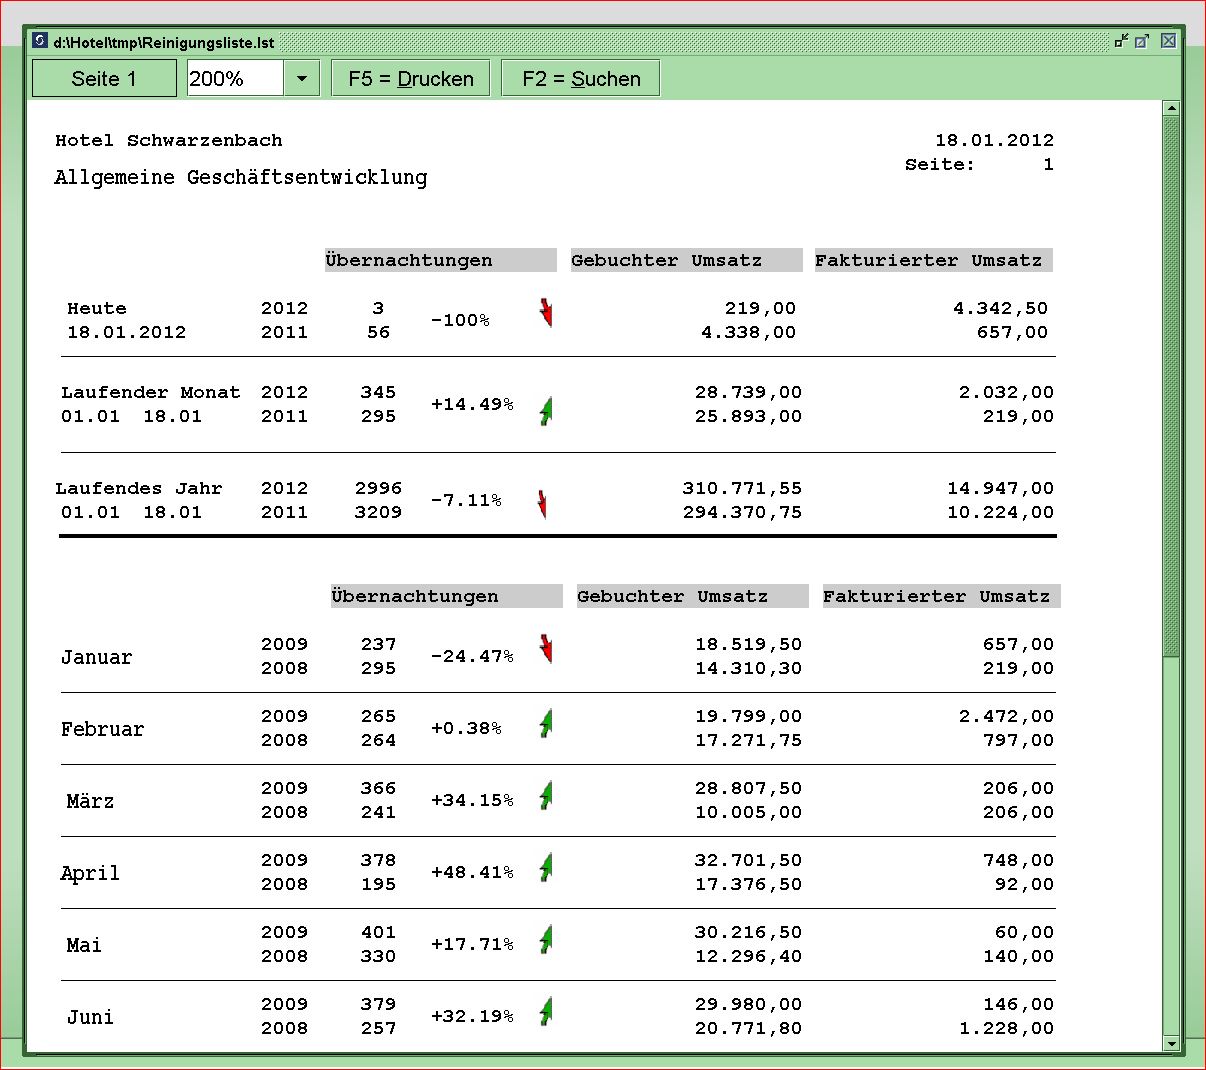Open search with F2 = Suchen
The height and width of the screenshot is (1070, 1206).
pyautogui.click(x=581, y=78)
